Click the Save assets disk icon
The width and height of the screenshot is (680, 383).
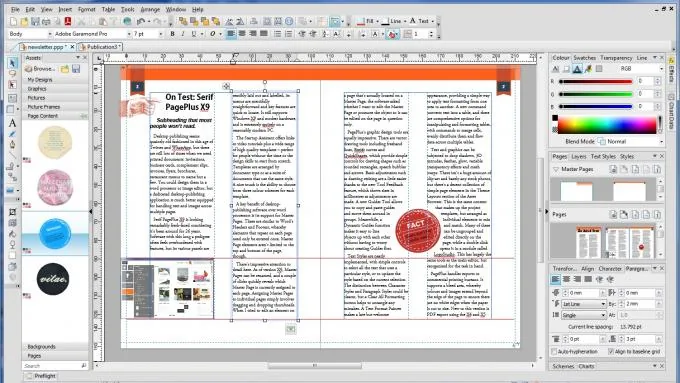click(76, 69)
